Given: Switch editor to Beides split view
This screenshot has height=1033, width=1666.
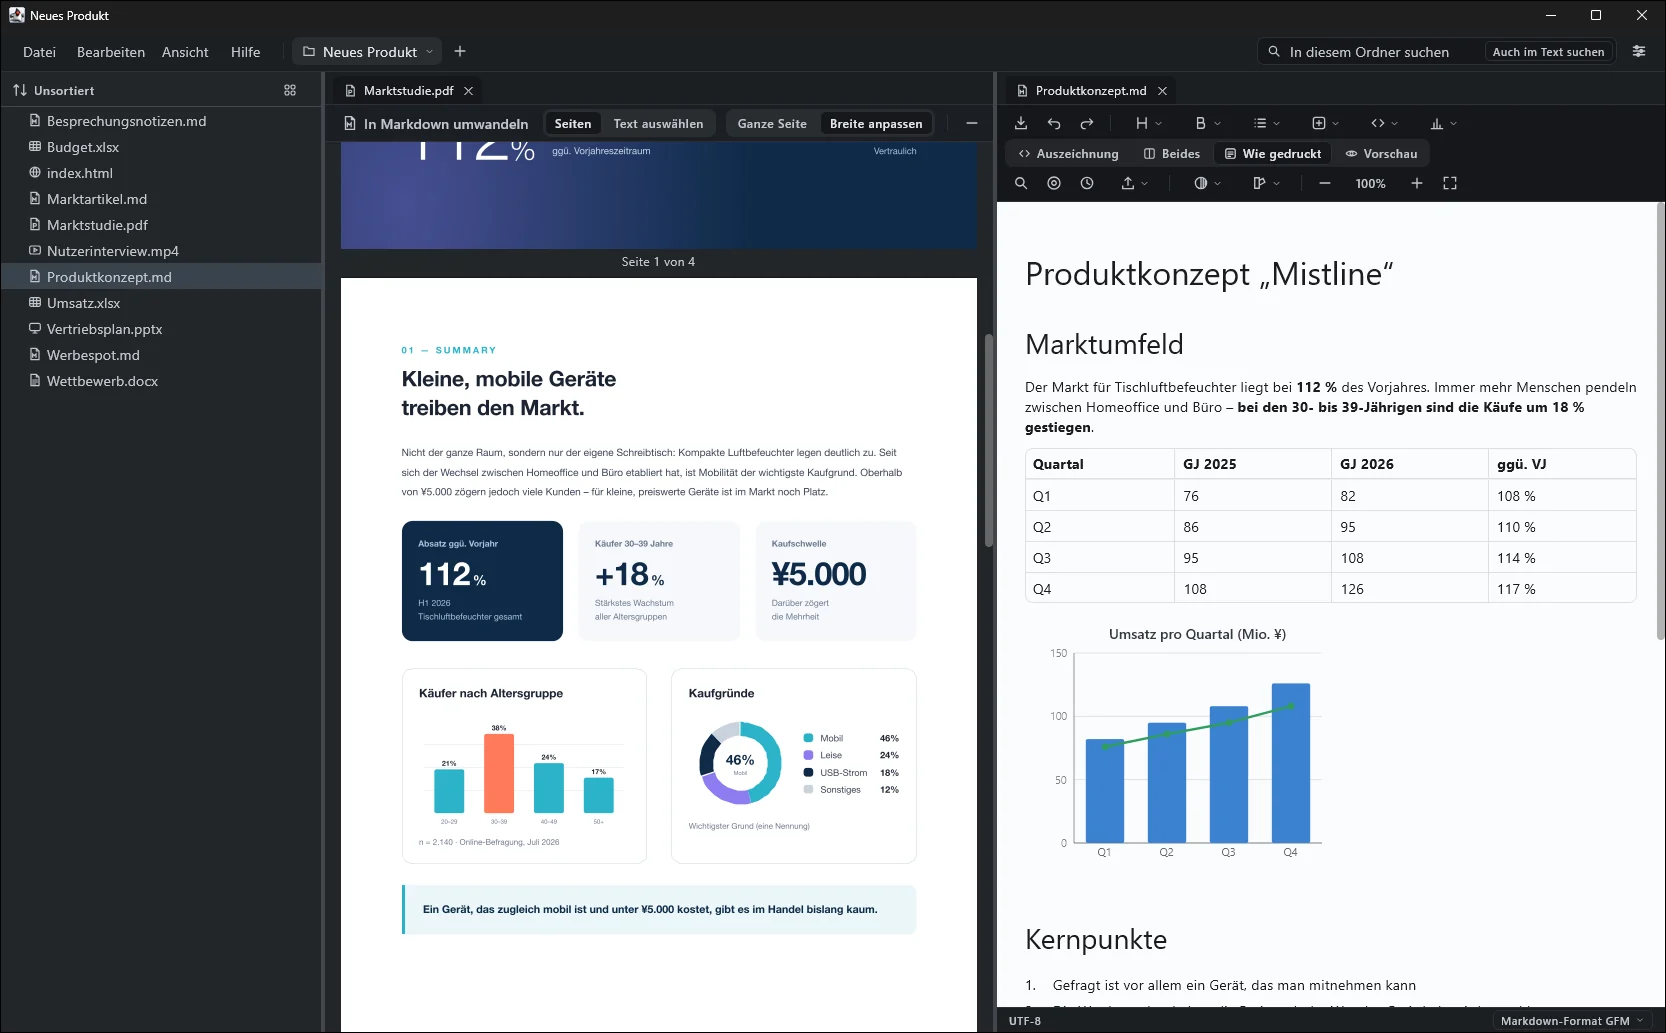Looking at the screenshot, I should [x=1171, y=153].
